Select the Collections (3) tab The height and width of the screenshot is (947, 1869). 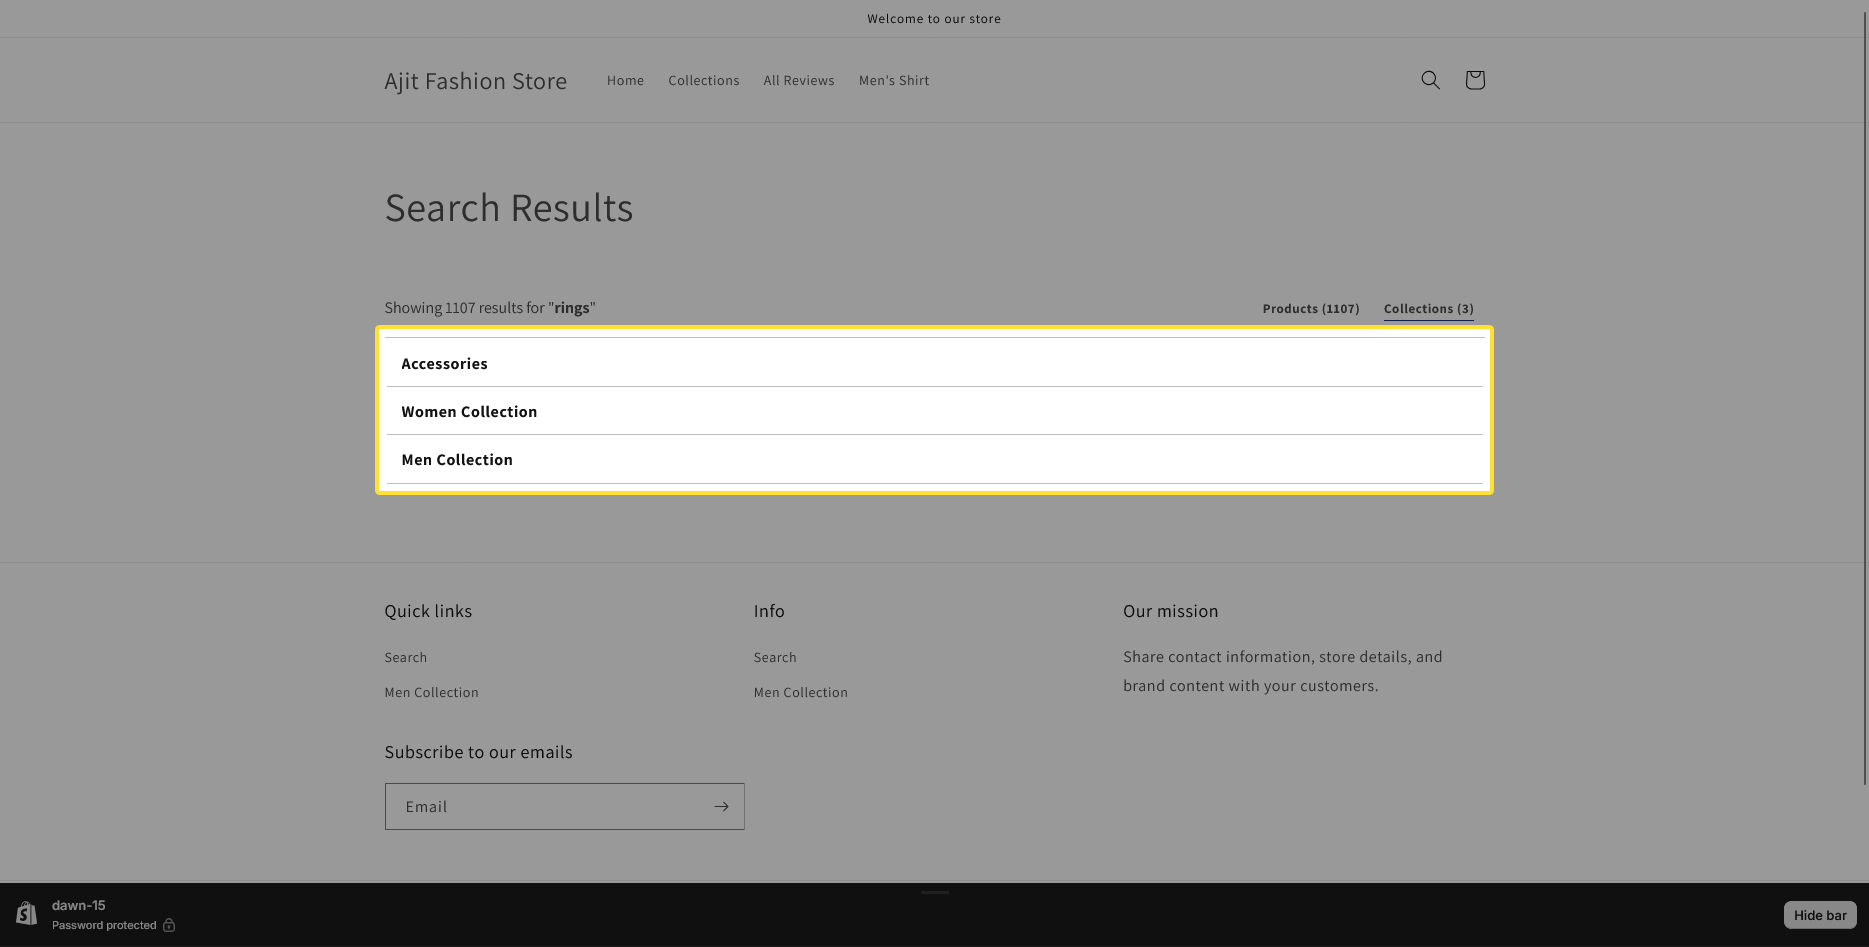tap(1428, 309)
